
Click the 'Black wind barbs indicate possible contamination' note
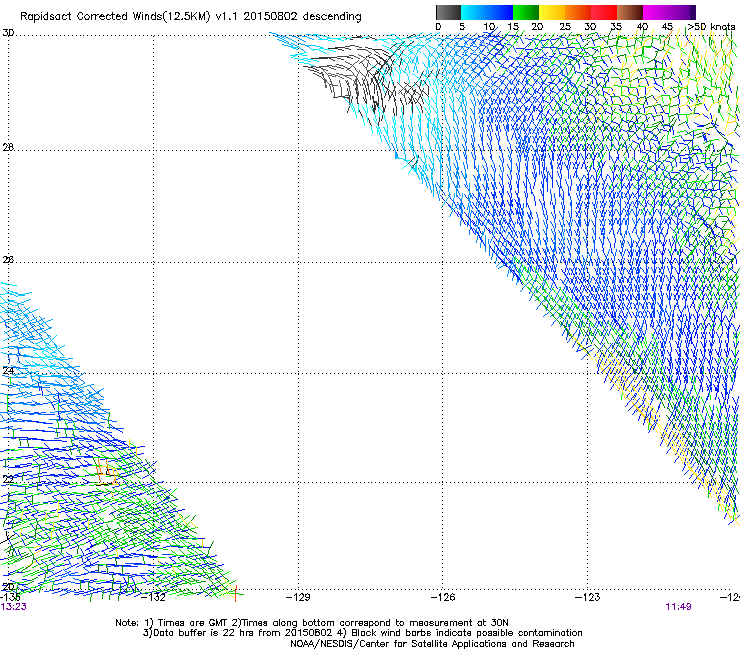[467, 633]
